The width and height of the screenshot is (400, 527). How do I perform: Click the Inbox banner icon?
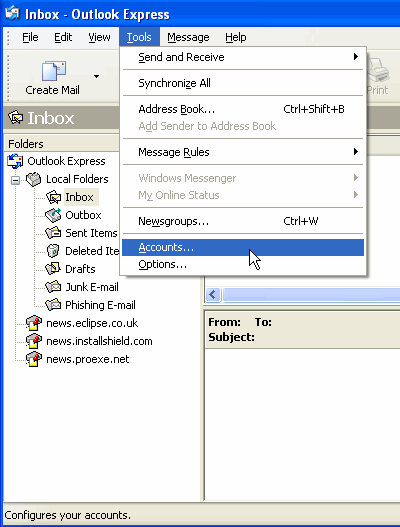click(15, 118)
